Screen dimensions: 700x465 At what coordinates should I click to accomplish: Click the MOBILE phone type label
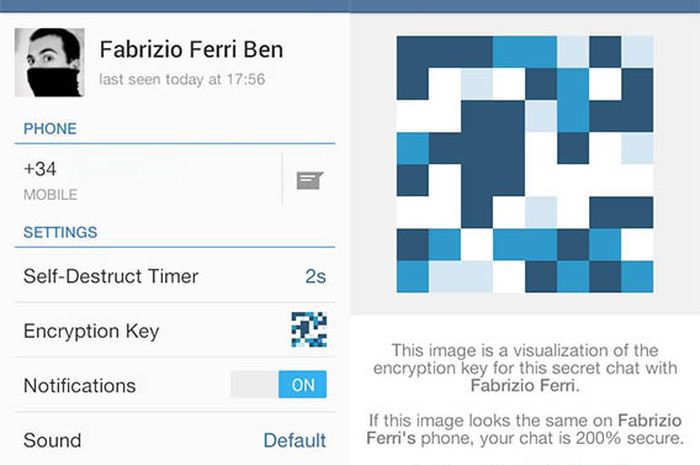(50, 195)
